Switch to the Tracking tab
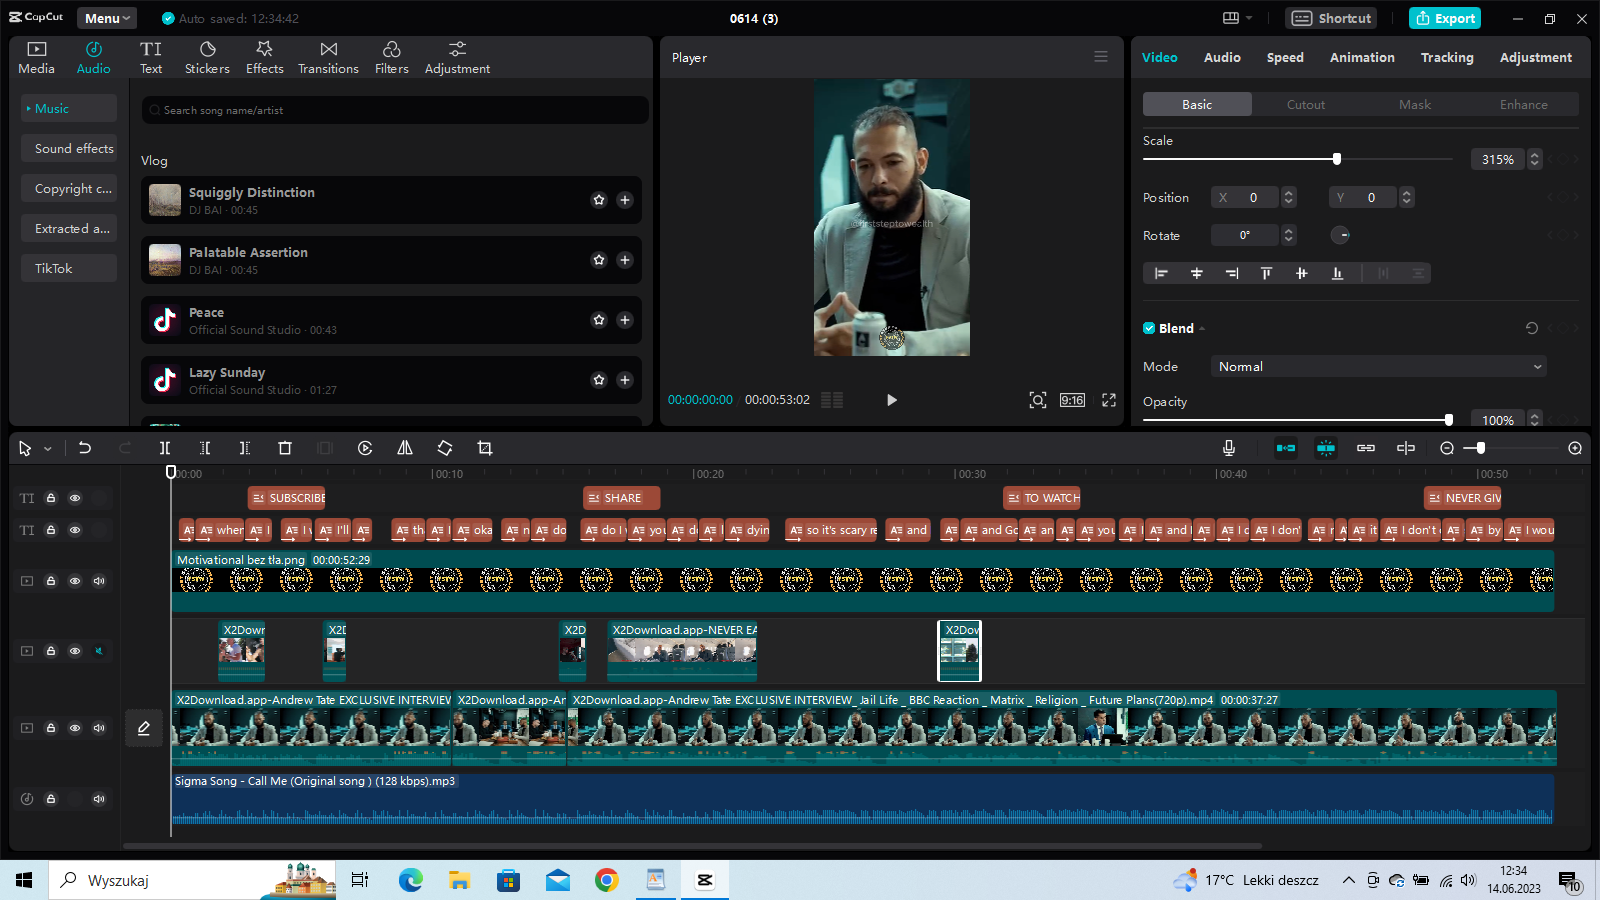 pyautogui.click(x=1447, y=58)
